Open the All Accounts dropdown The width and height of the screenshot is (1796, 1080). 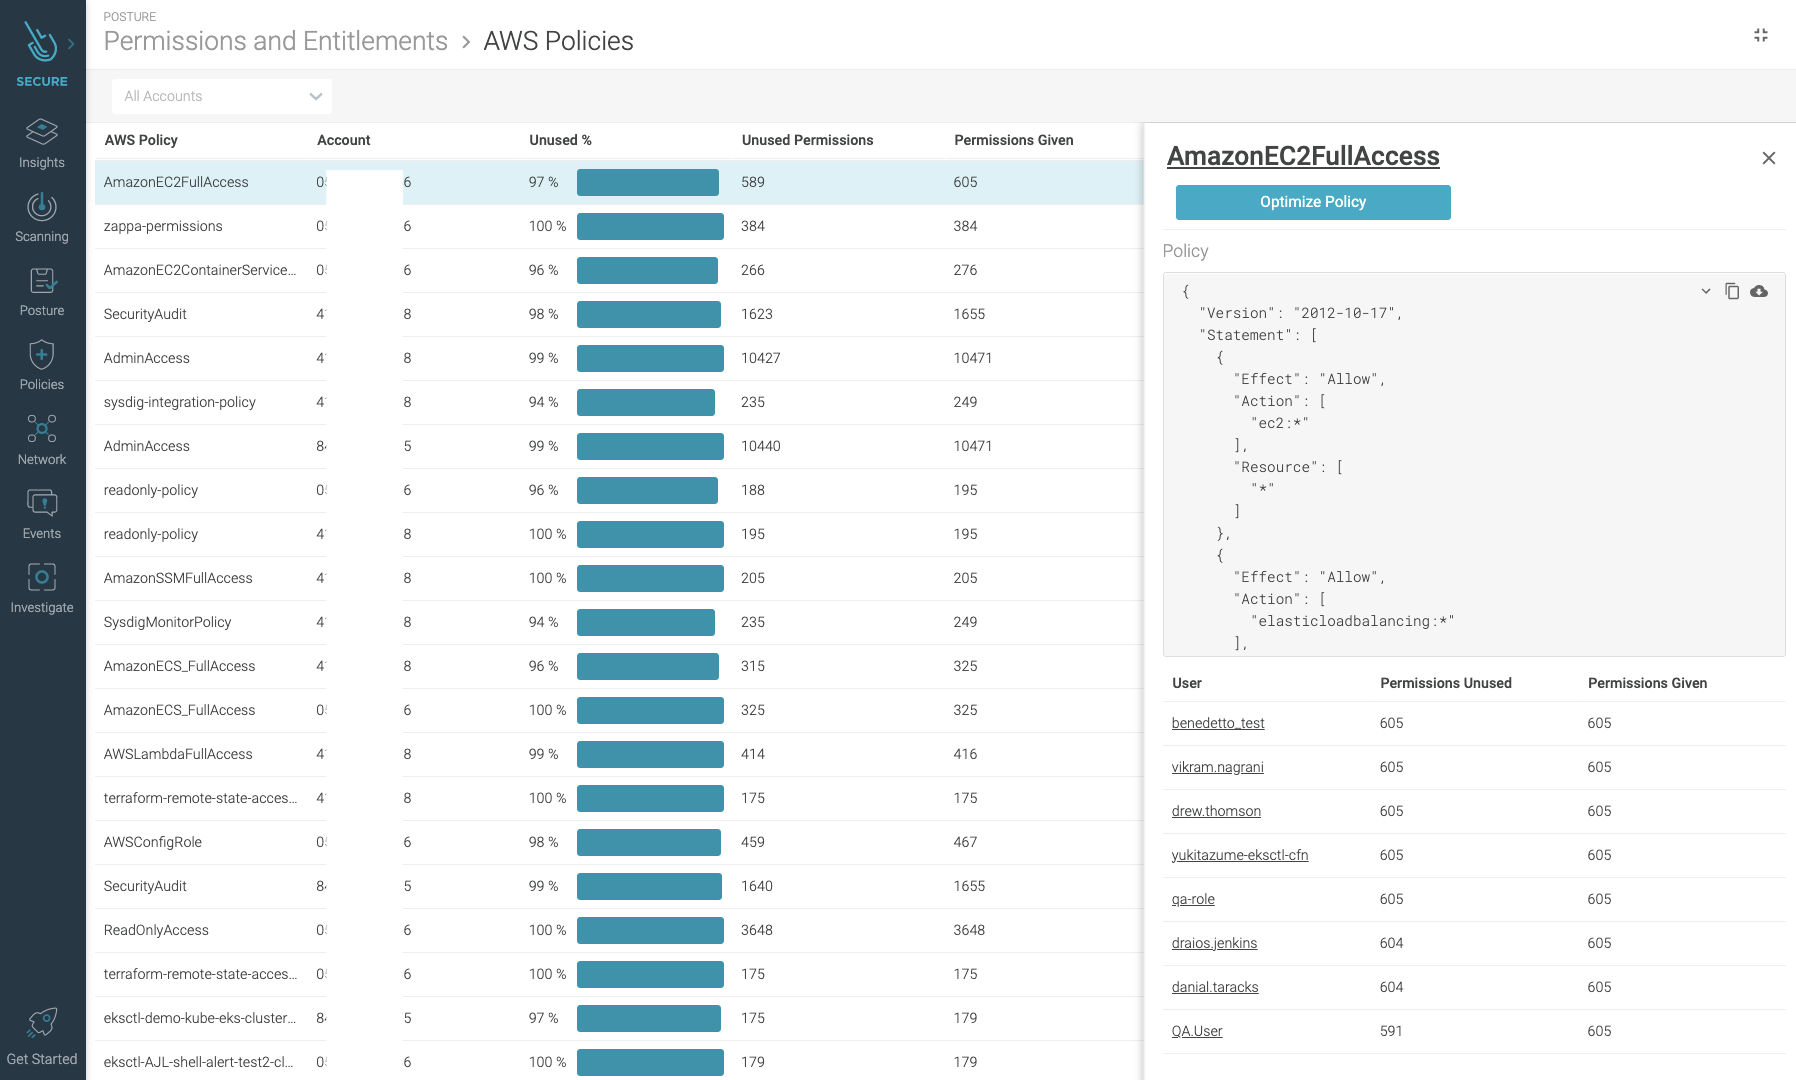[222, 96]
